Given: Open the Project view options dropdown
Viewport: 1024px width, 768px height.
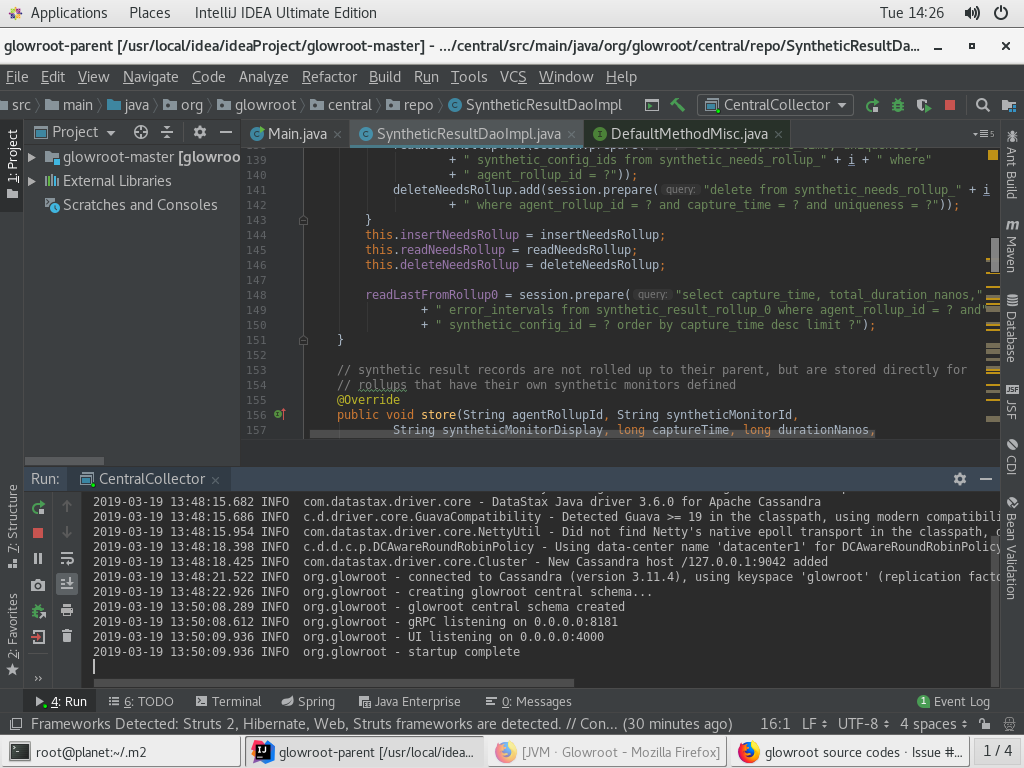Looking at the screenshot, I should point(199,131).
